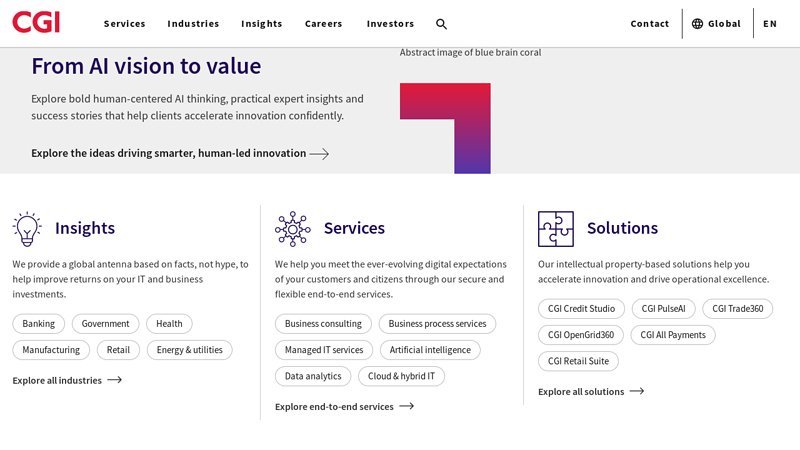Click the arrow after Explore all solutions
This screenshot has height=450, width=800.
pos(637,391)
